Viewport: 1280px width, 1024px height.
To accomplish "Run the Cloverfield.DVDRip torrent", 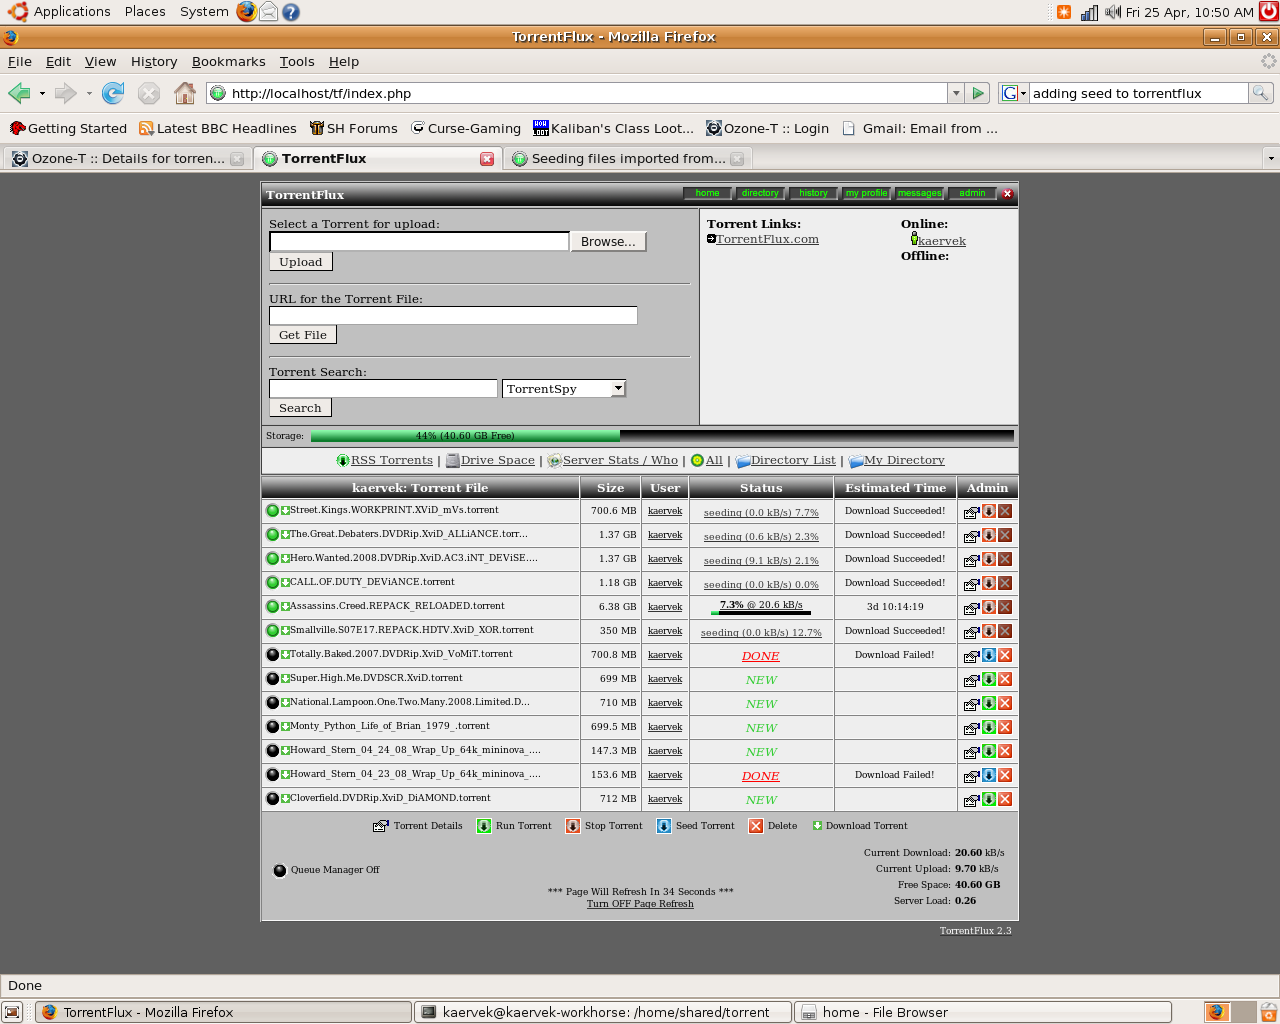I will 988,799.
